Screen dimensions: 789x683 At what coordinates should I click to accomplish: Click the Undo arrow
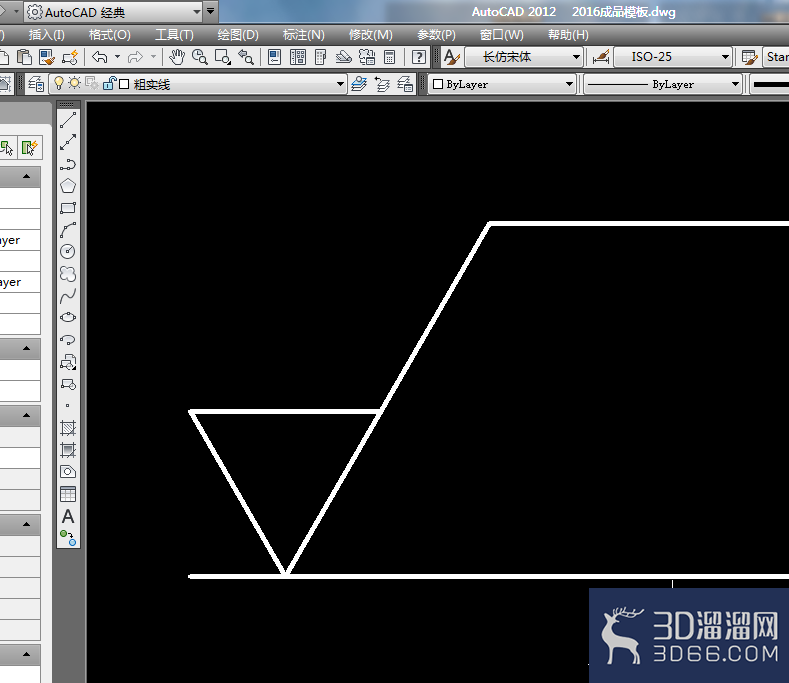(100, 57)
